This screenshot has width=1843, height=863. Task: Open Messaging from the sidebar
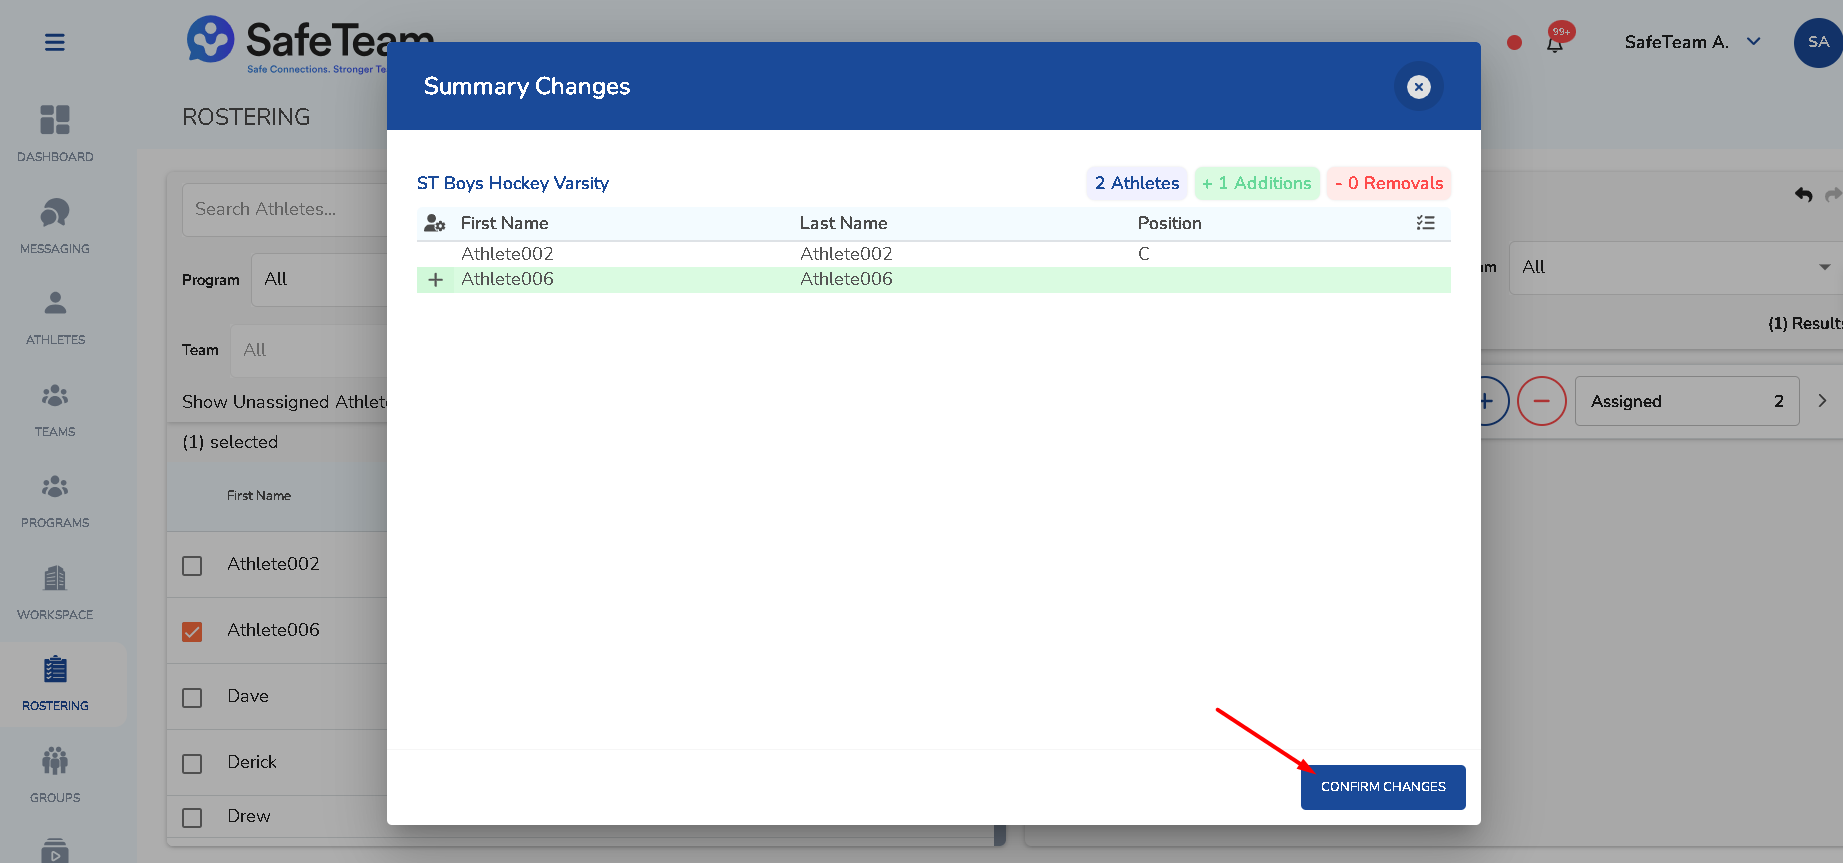(55, 226)
